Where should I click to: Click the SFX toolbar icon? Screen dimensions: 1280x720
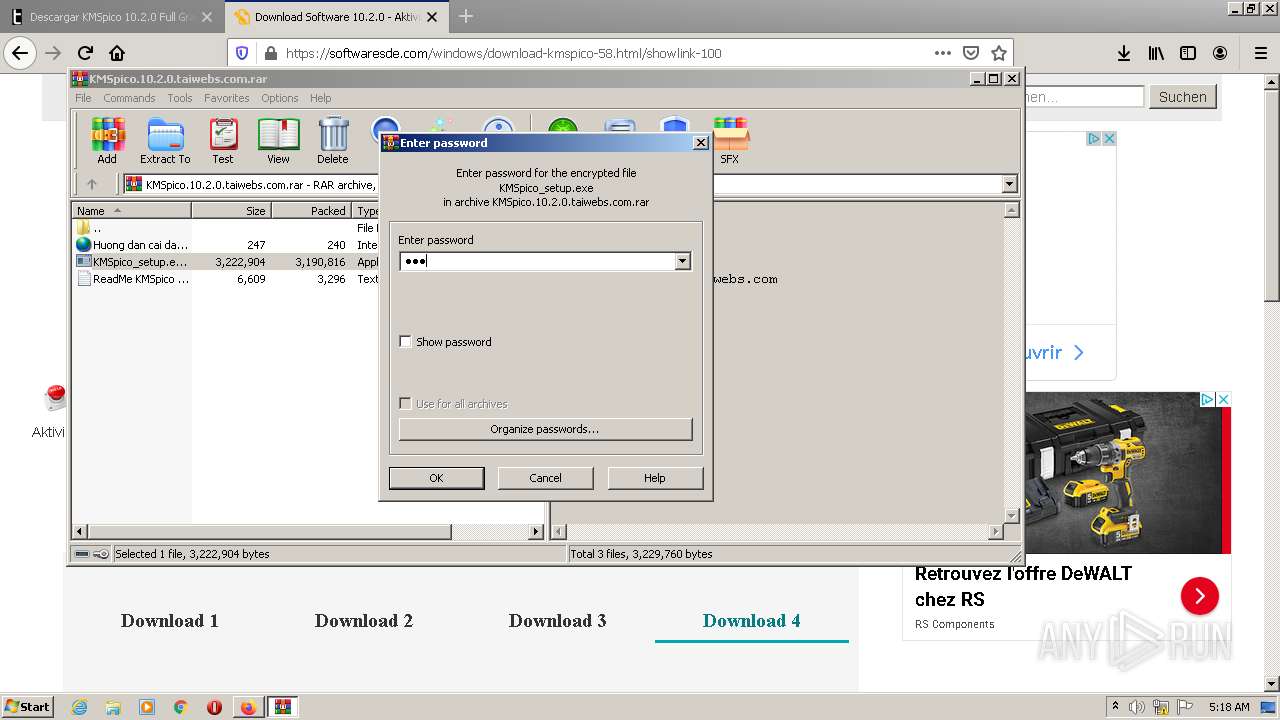click(730, 140)
